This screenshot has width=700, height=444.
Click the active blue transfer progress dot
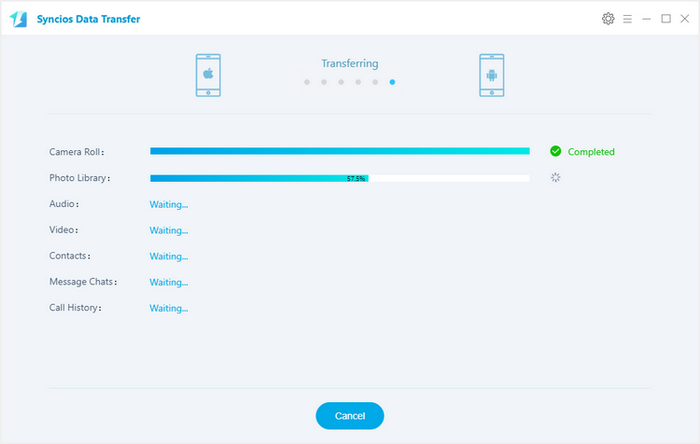tap(392, 82)
